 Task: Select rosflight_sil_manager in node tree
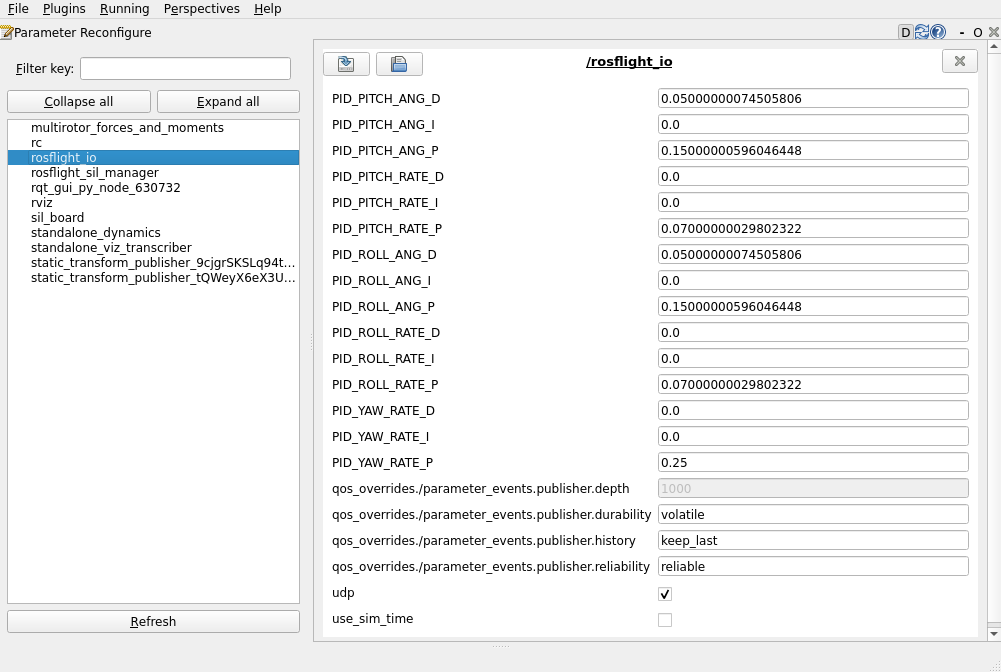pos(94,173)
